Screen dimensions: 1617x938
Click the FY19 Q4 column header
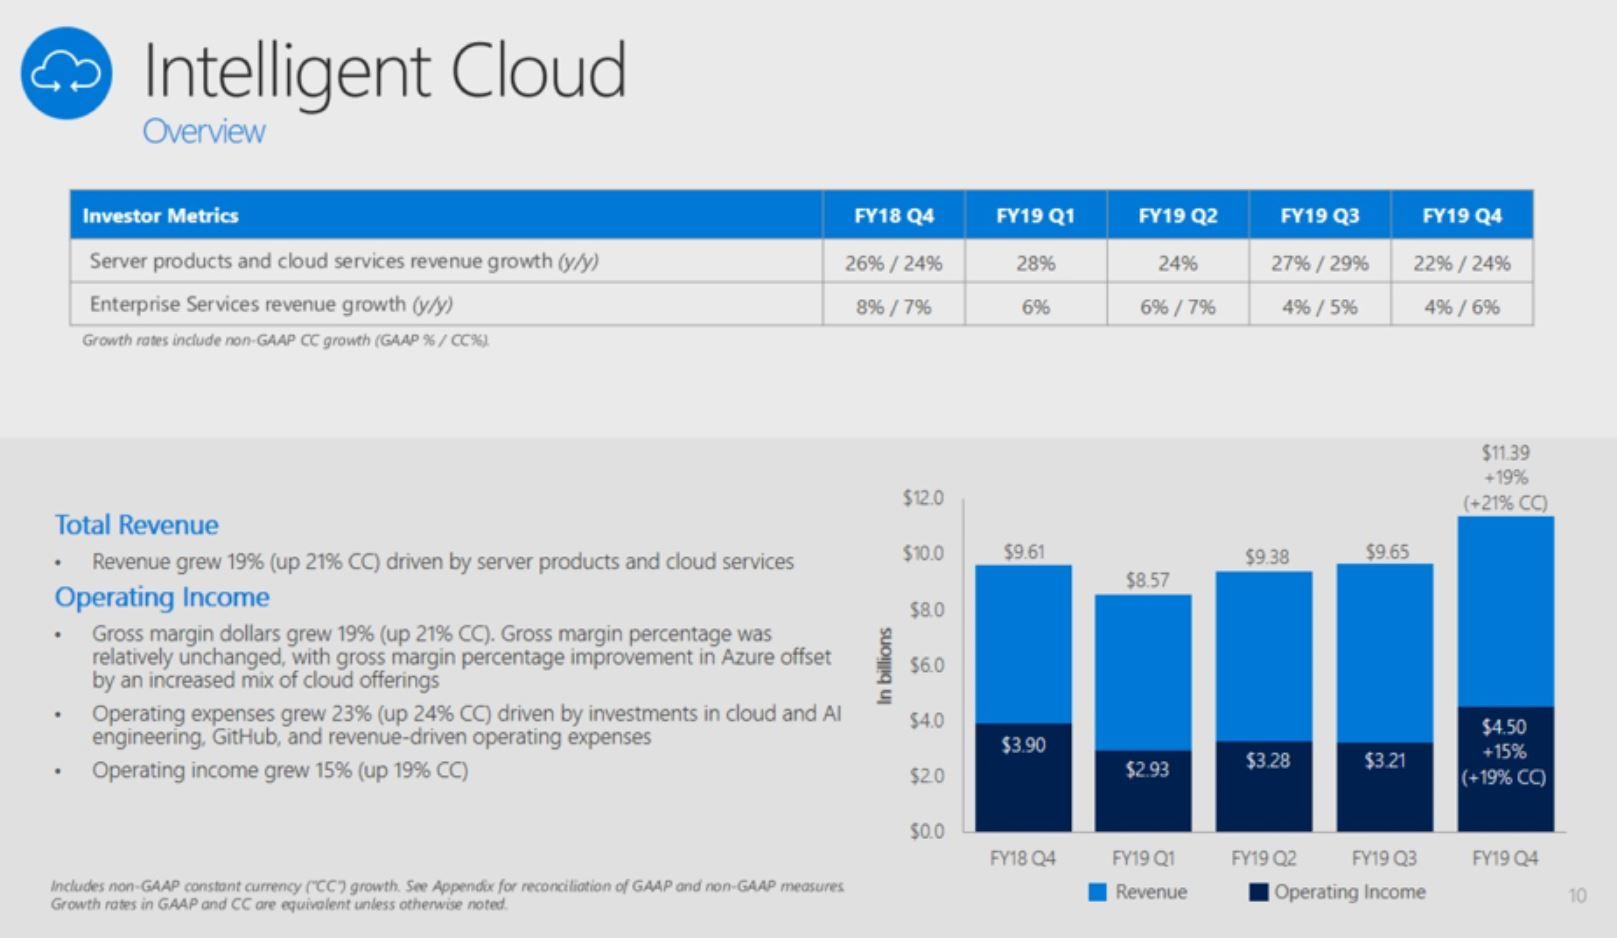(1461, 216)
